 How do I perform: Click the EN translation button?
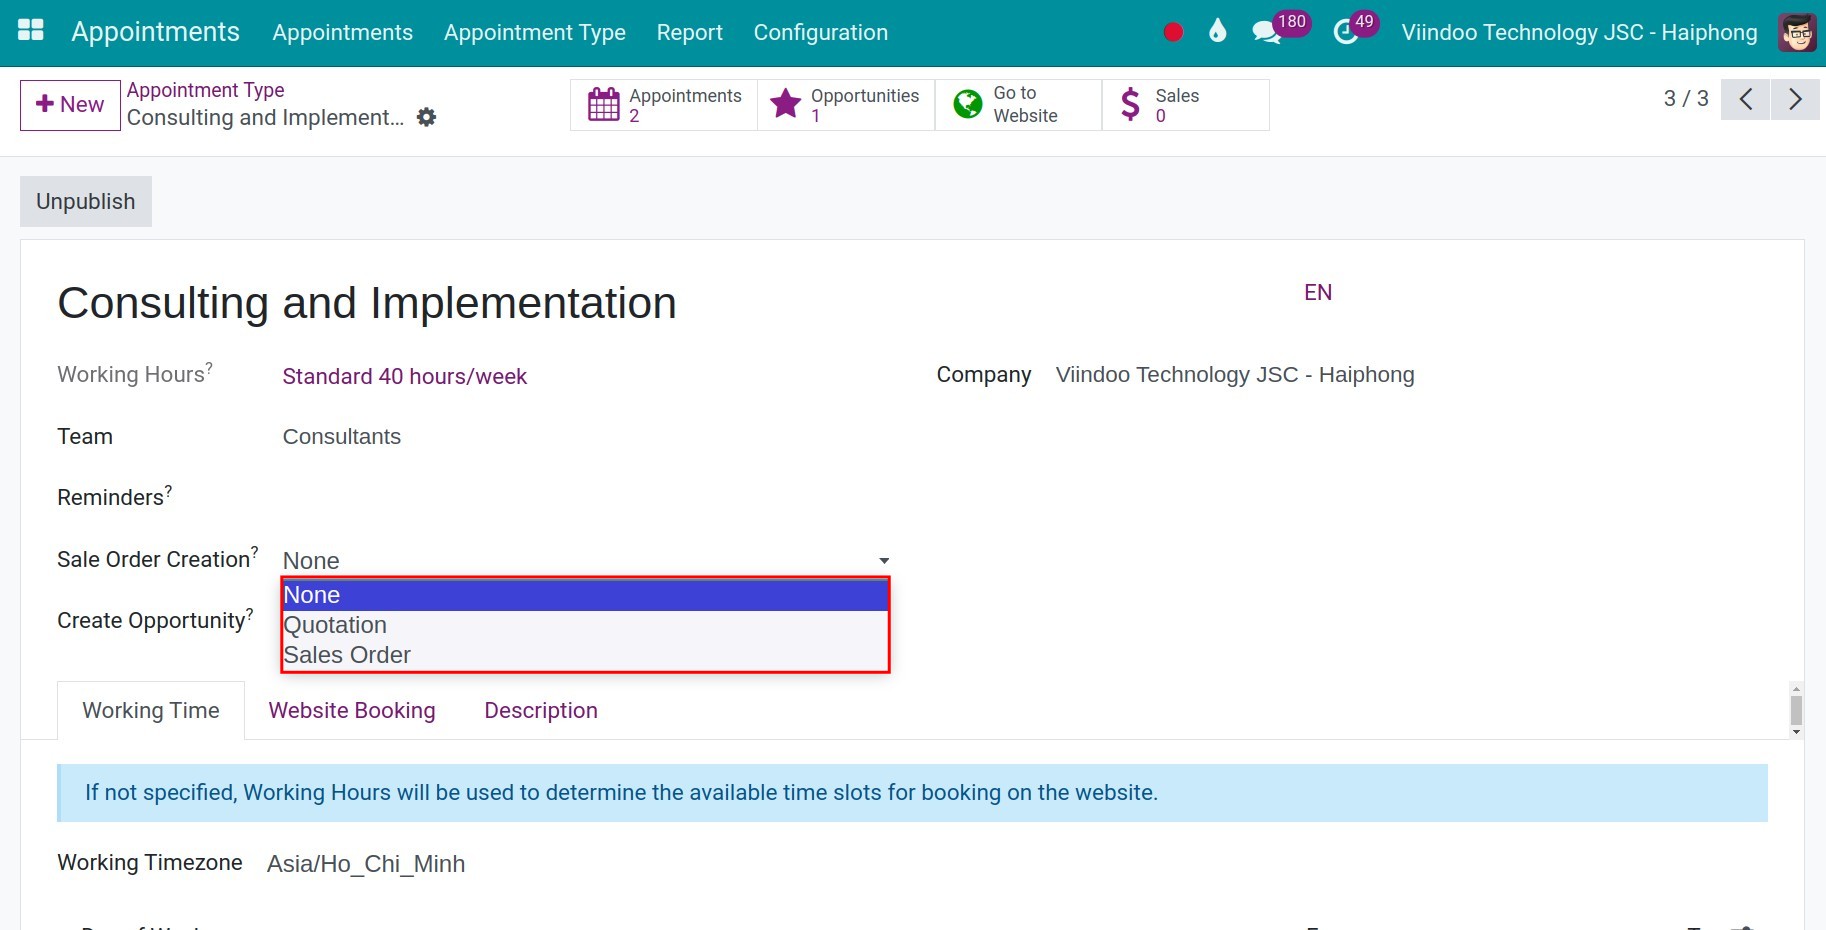tap(1318, 292)
